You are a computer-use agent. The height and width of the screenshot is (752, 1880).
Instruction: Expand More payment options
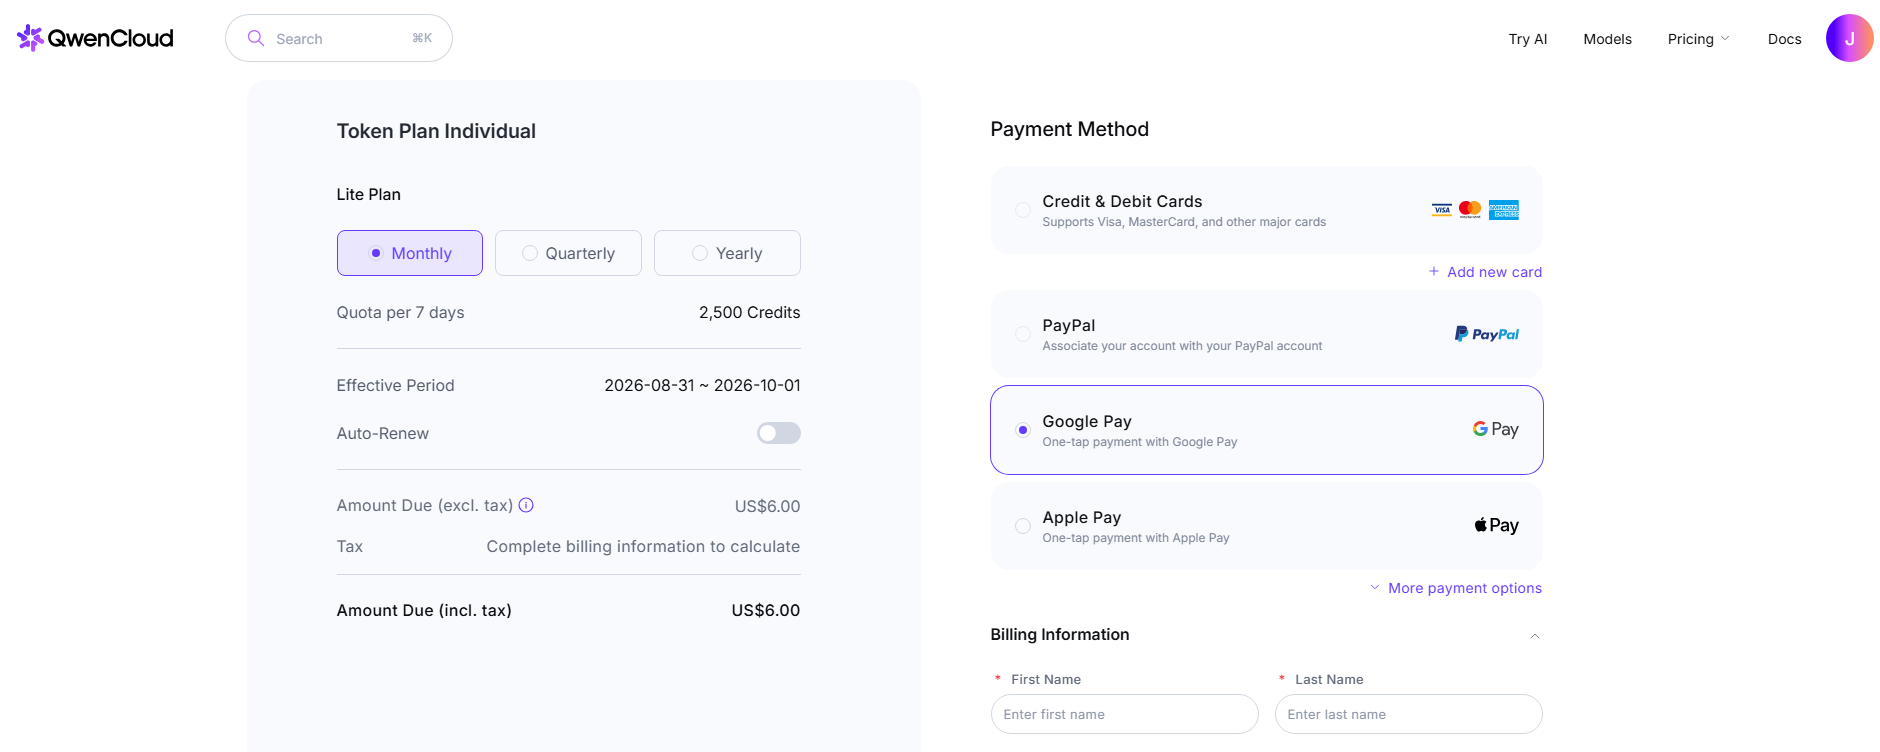1456,588
